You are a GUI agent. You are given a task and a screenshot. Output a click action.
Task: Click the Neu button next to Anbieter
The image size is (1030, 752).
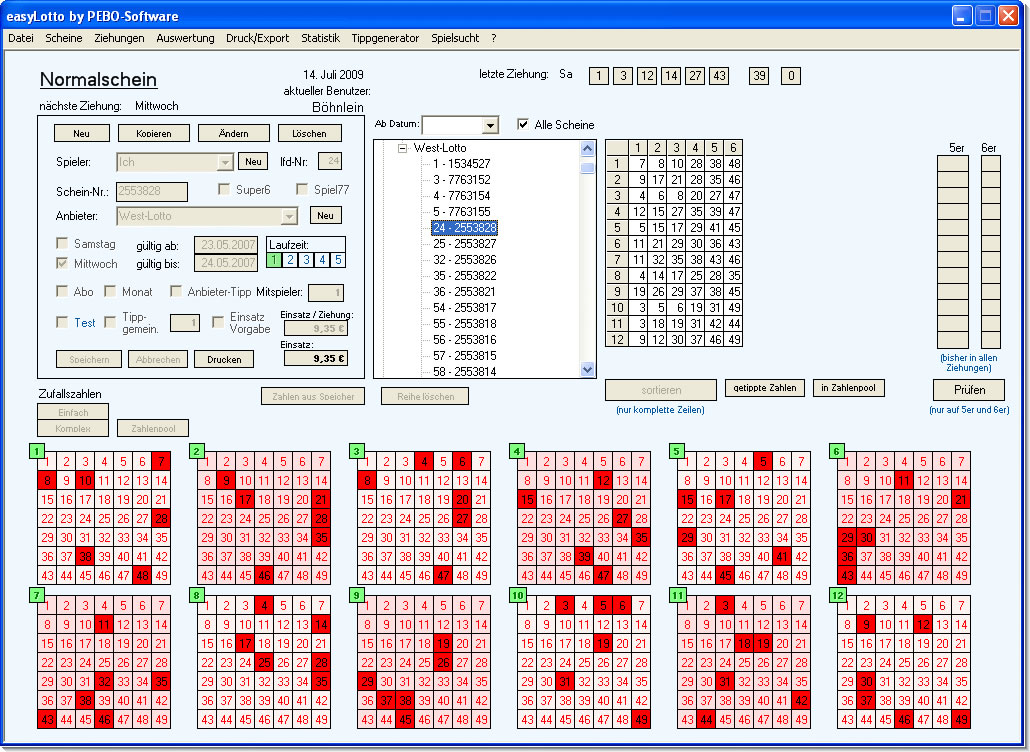coord(325,215)
